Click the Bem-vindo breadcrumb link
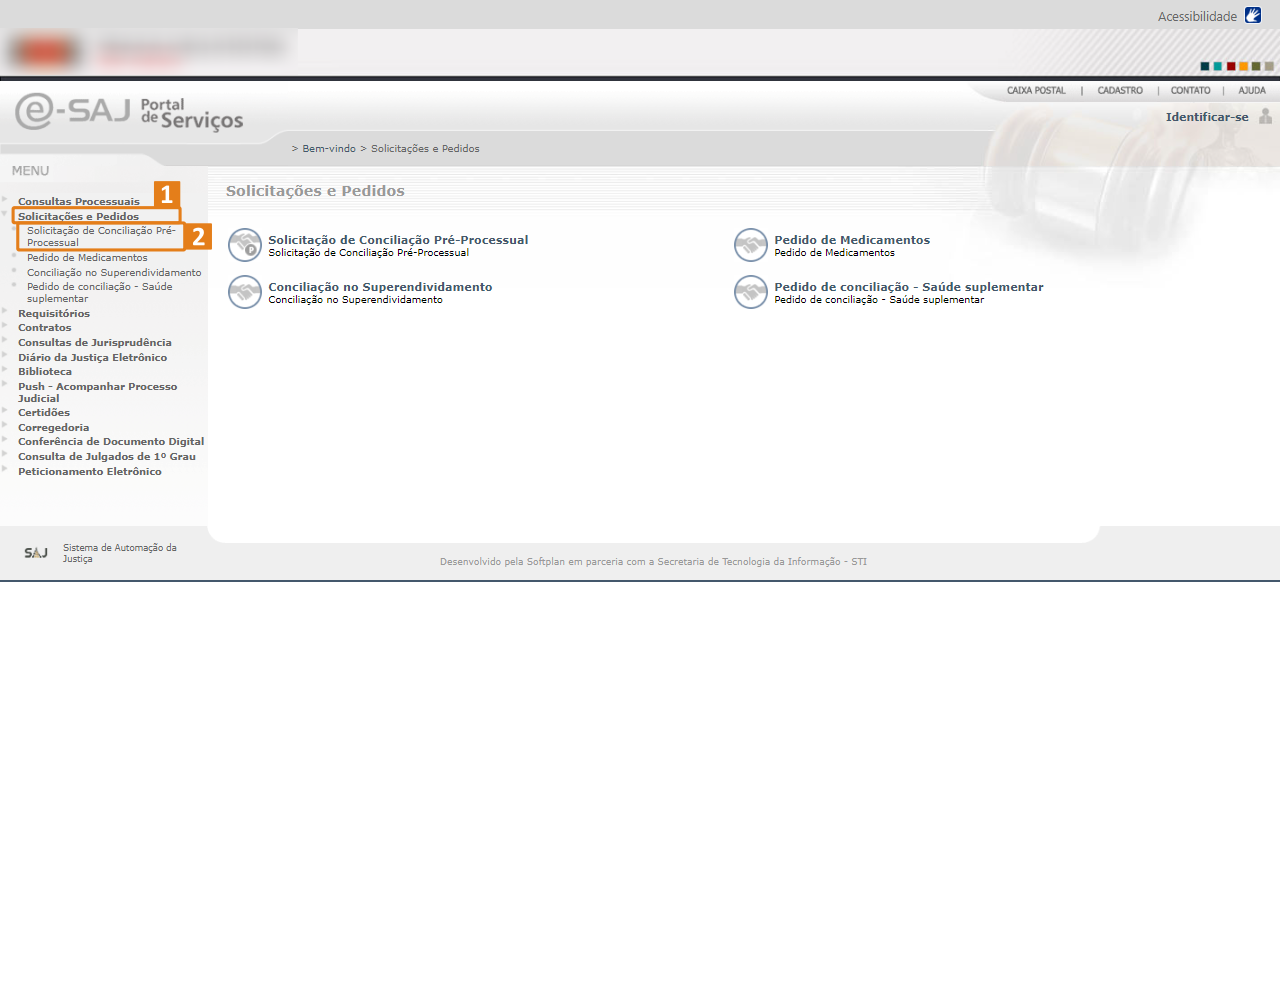 [x=329, y=149]
